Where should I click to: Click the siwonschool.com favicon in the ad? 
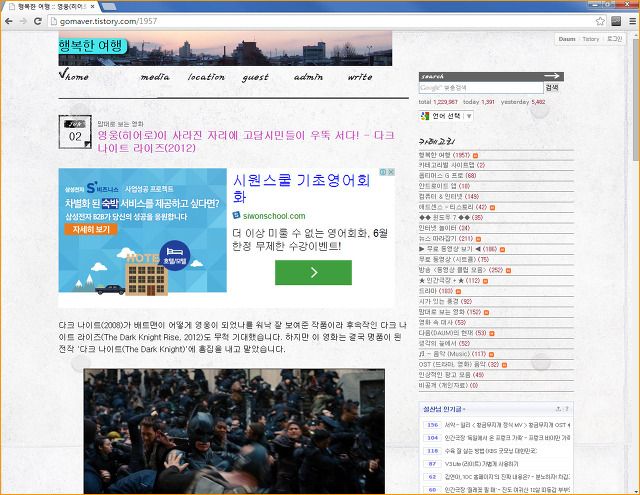pos(236,215)
